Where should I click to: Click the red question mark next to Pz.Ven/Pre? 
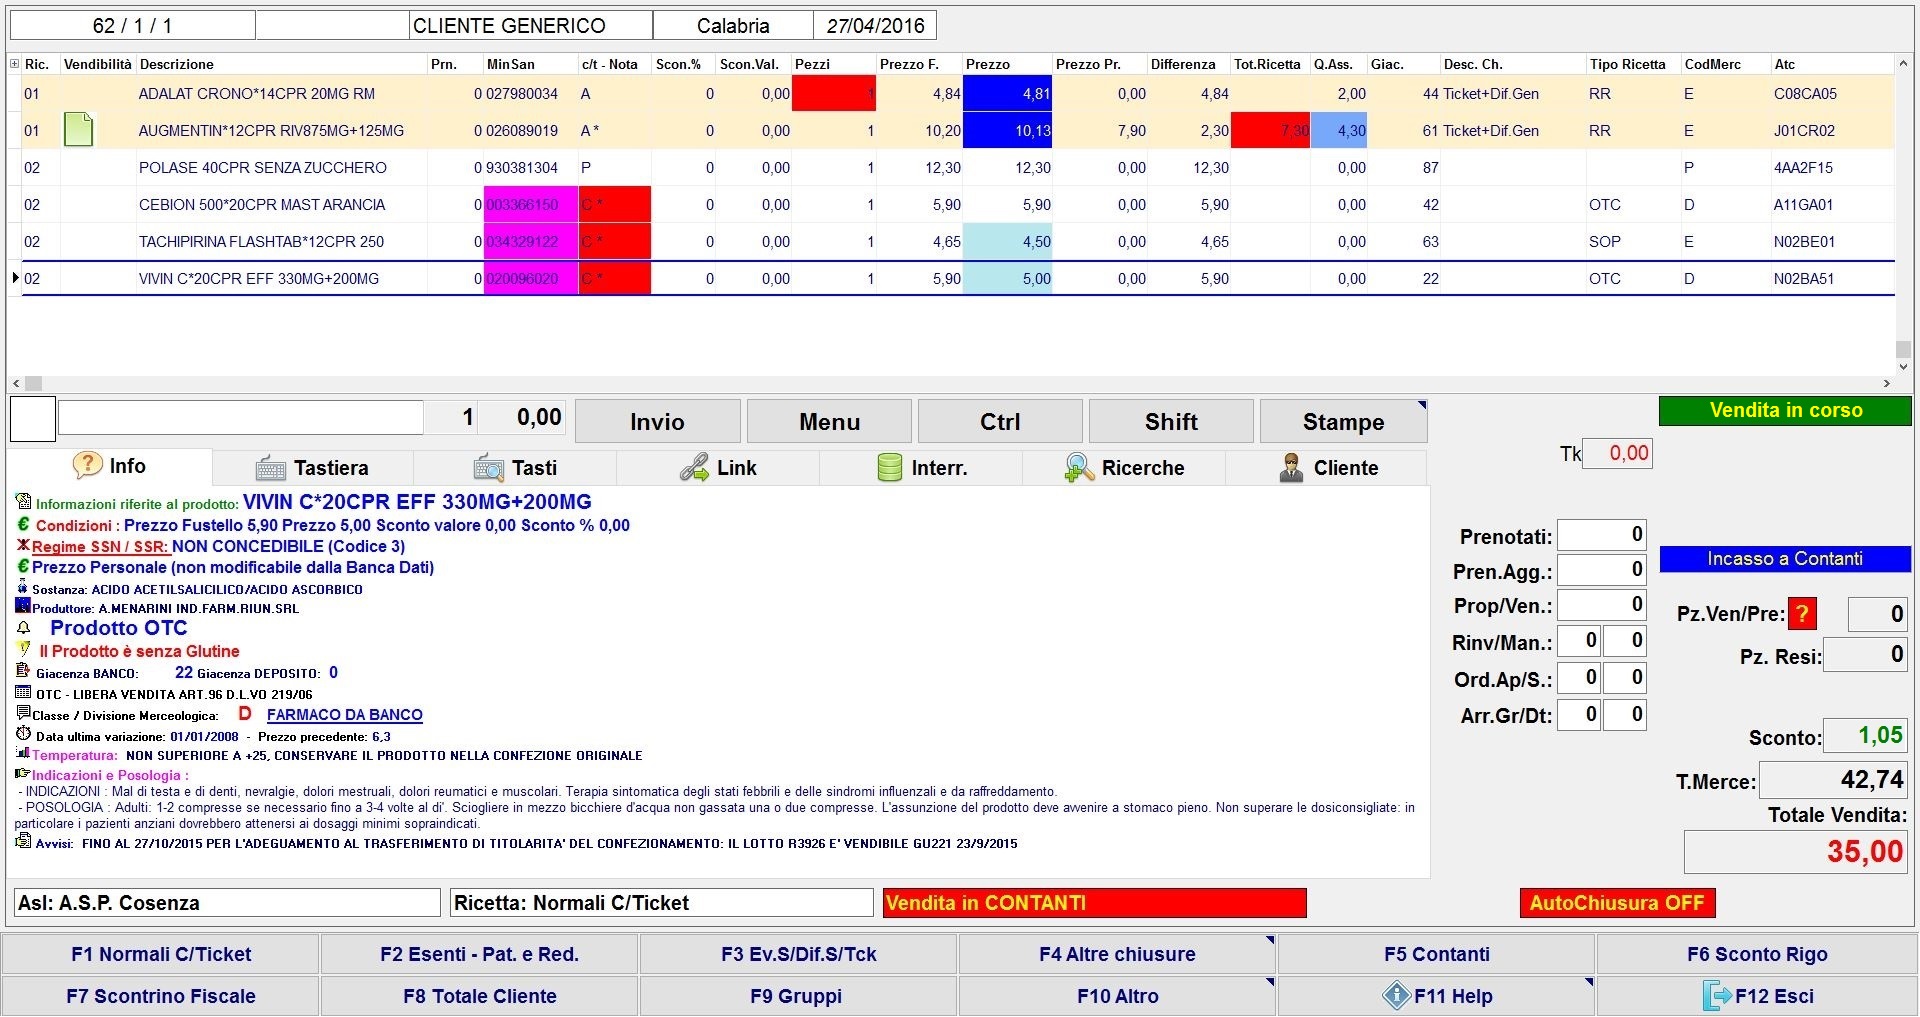tap(1802, 614)
